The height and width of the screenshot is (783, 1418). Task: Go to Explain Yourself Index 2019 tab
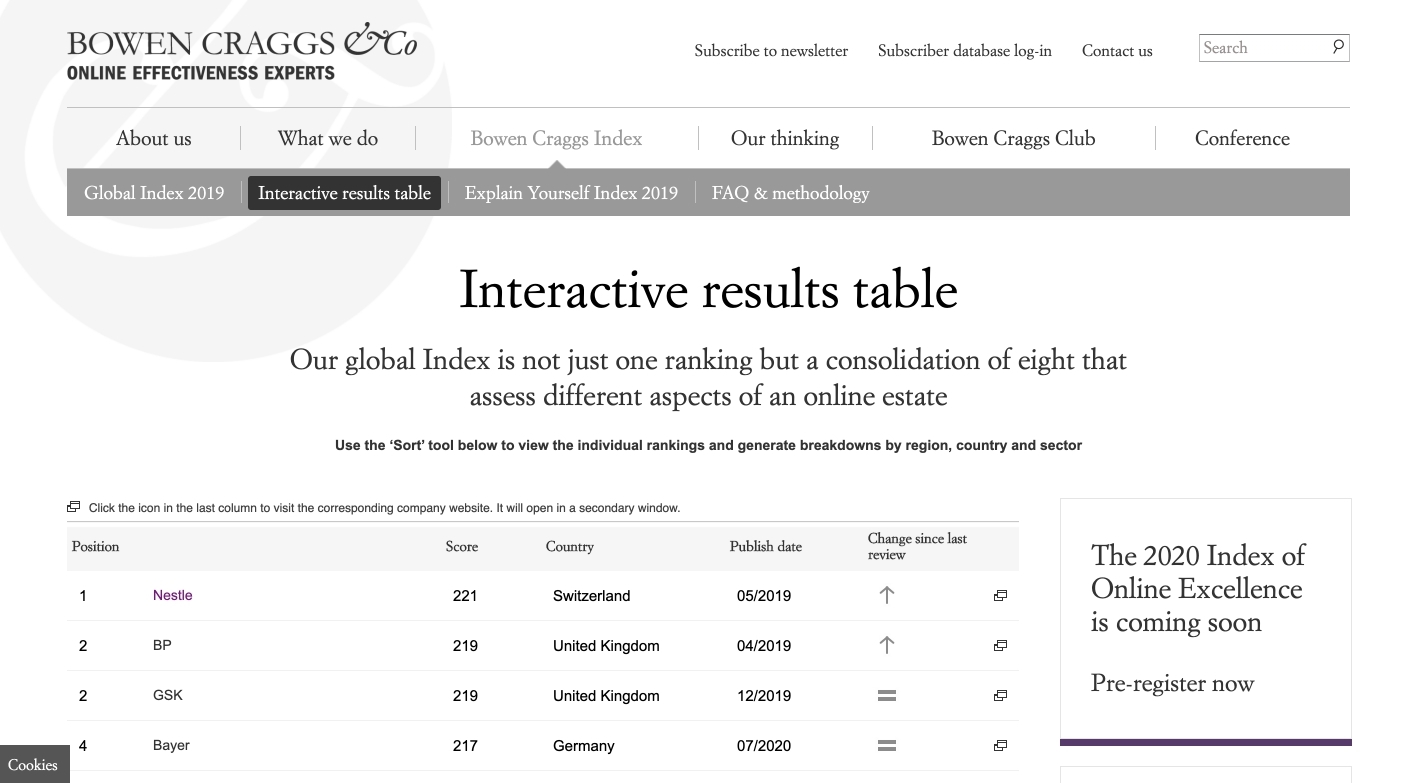(571, 193)
